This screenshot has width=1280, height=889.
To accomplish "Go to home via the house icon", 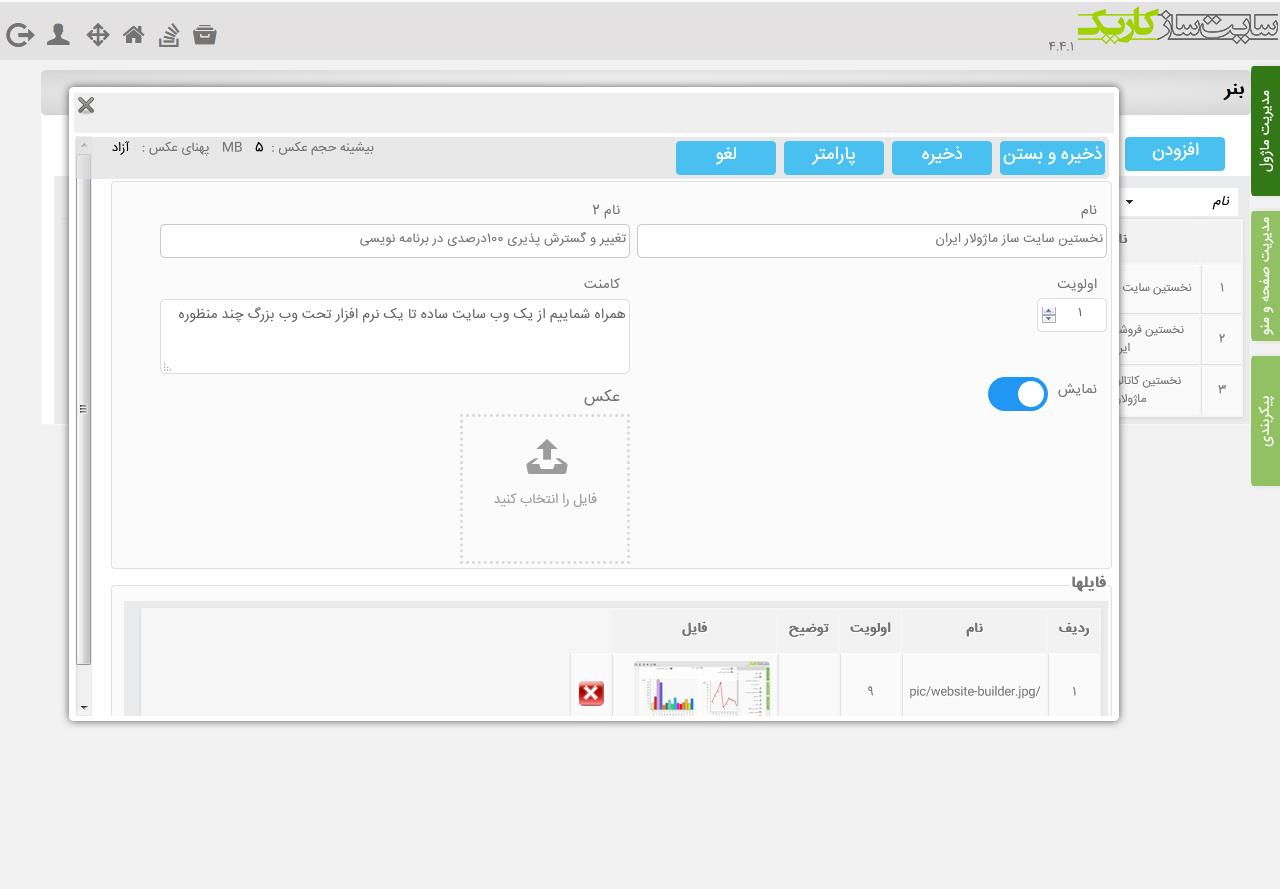I will point(133,35).
